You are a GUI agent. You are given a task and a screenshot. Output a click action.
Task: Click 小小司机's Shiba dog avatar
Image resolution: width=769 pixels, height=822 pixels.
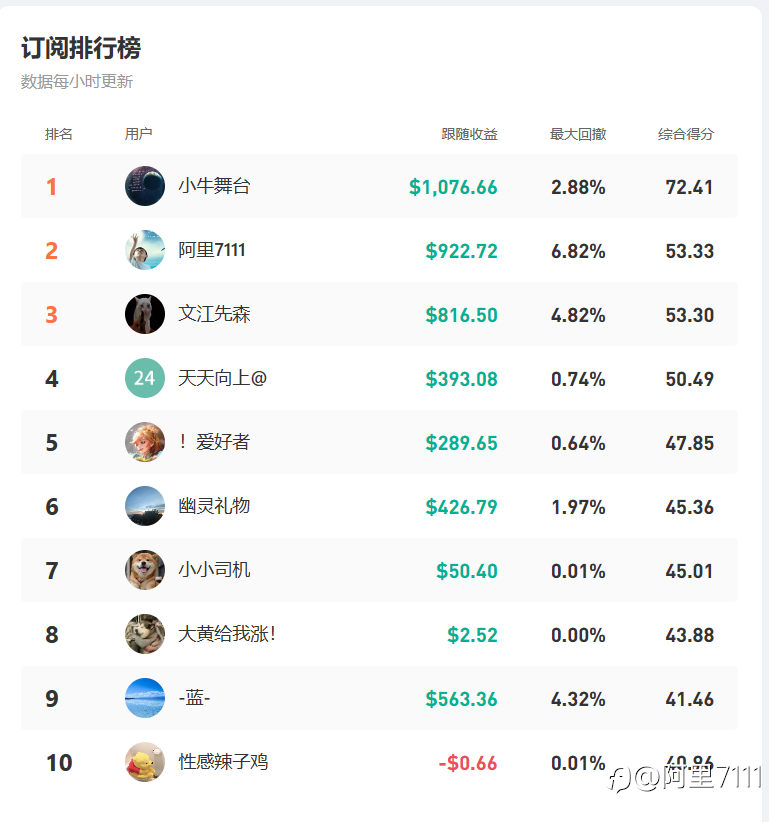(x=145, y=570)
